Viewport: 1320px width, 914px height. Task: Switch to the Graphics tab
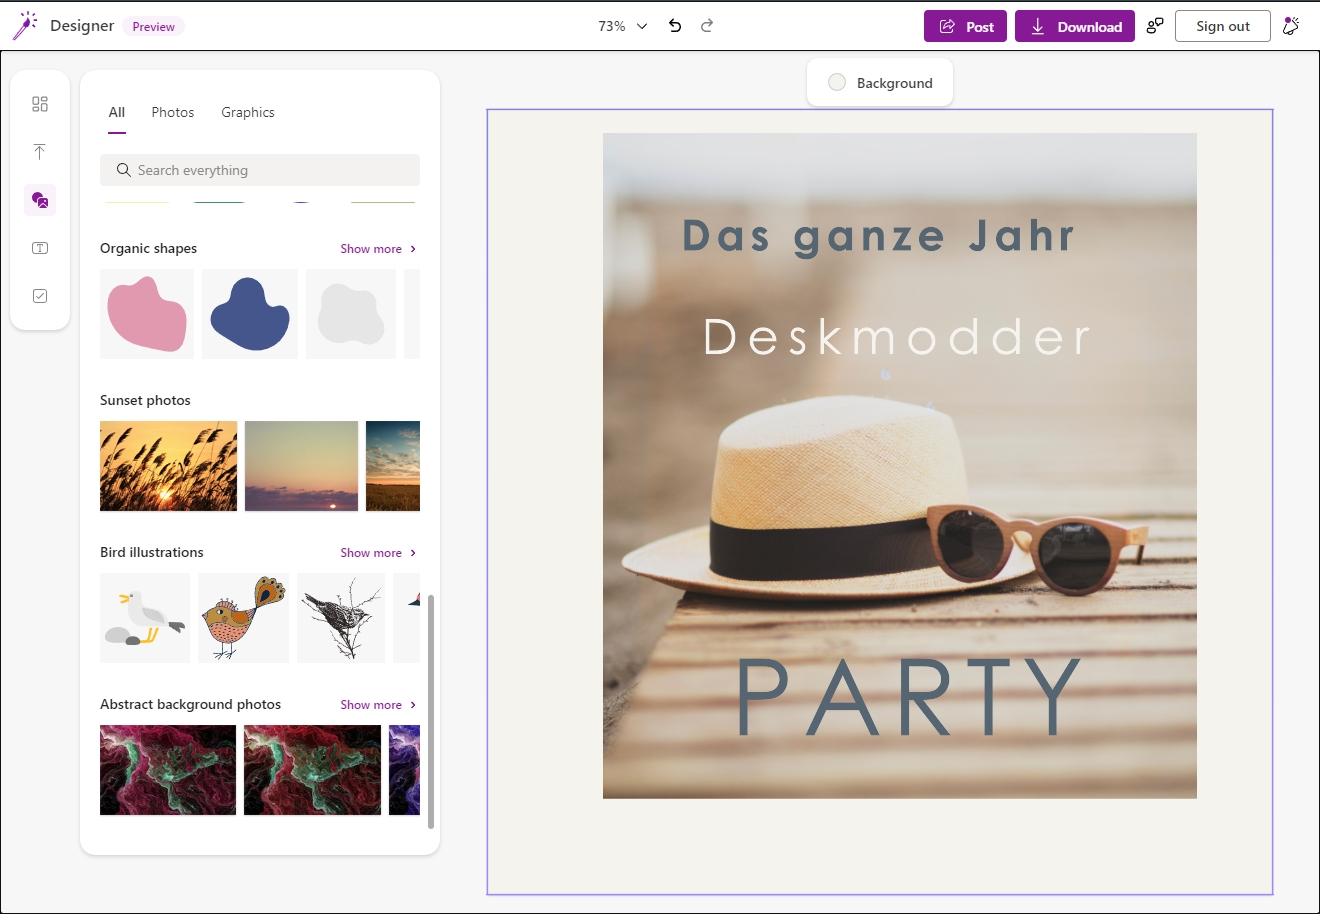pos(248,112)
